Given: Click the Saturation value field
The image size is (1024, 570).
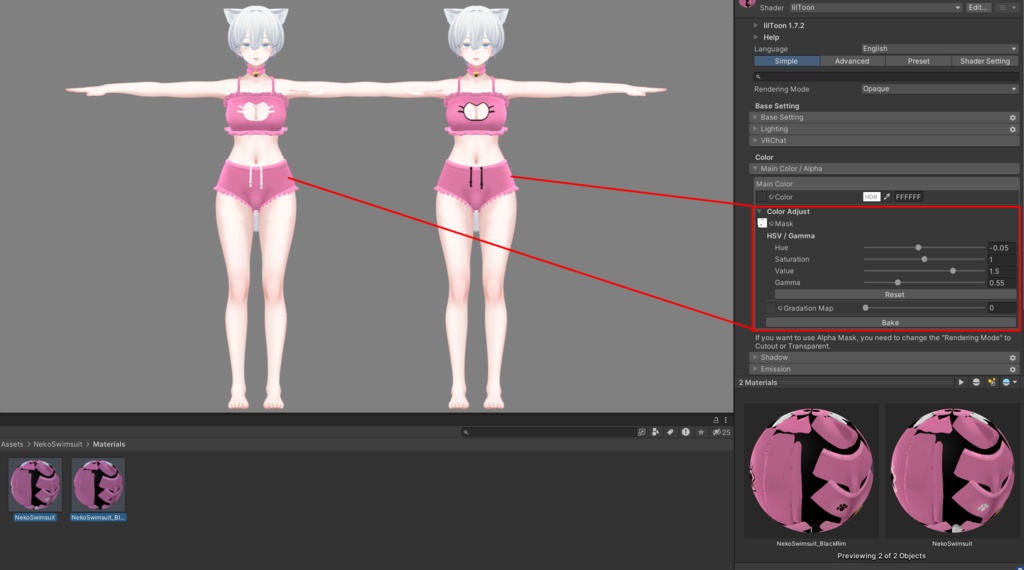Looking at the screenshot, I should 1002,259.
